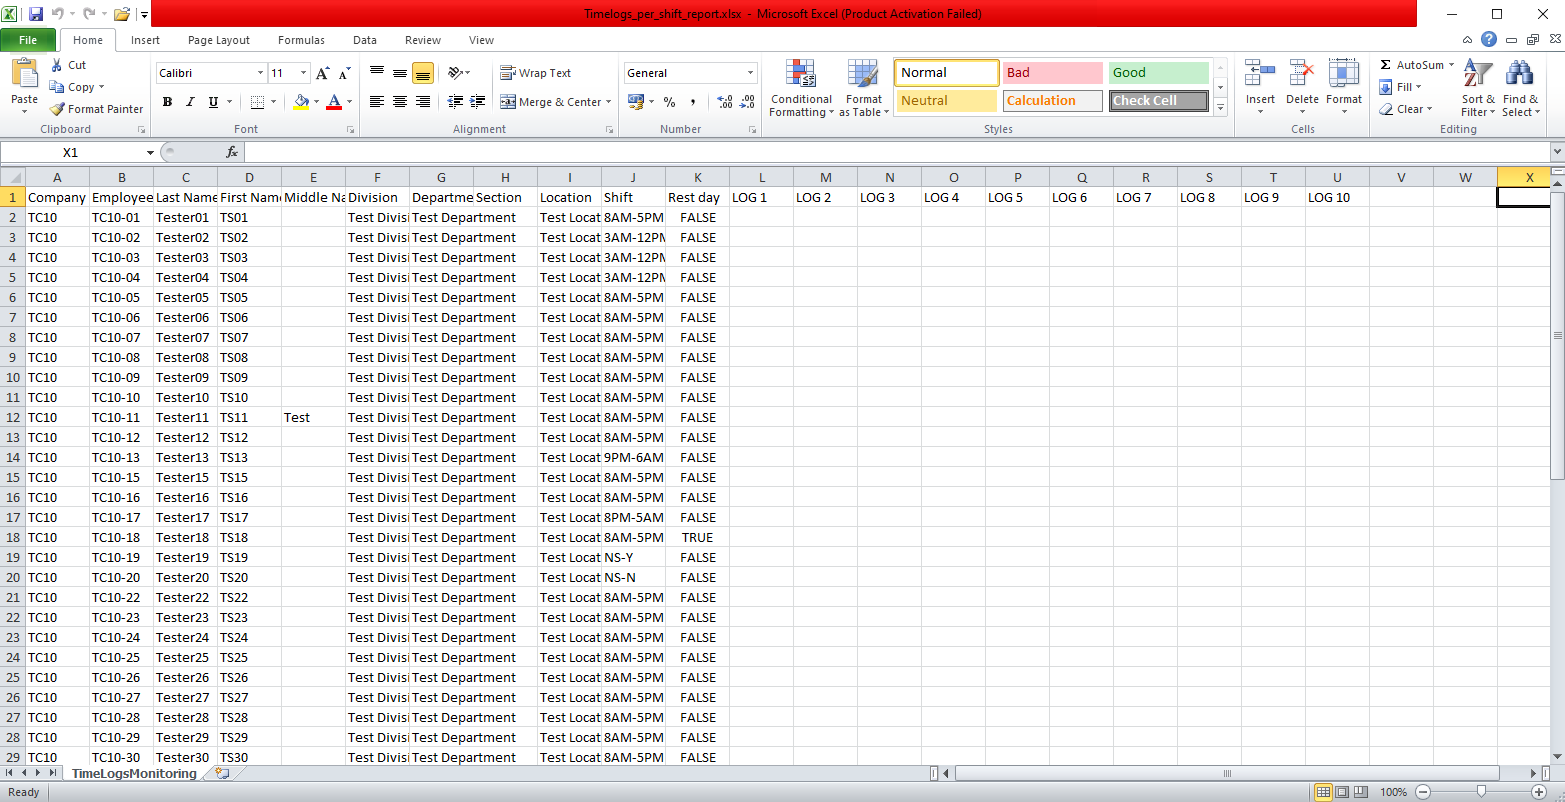
Task: Click the Increase Indent icon
Action: (x=477, y=102)
